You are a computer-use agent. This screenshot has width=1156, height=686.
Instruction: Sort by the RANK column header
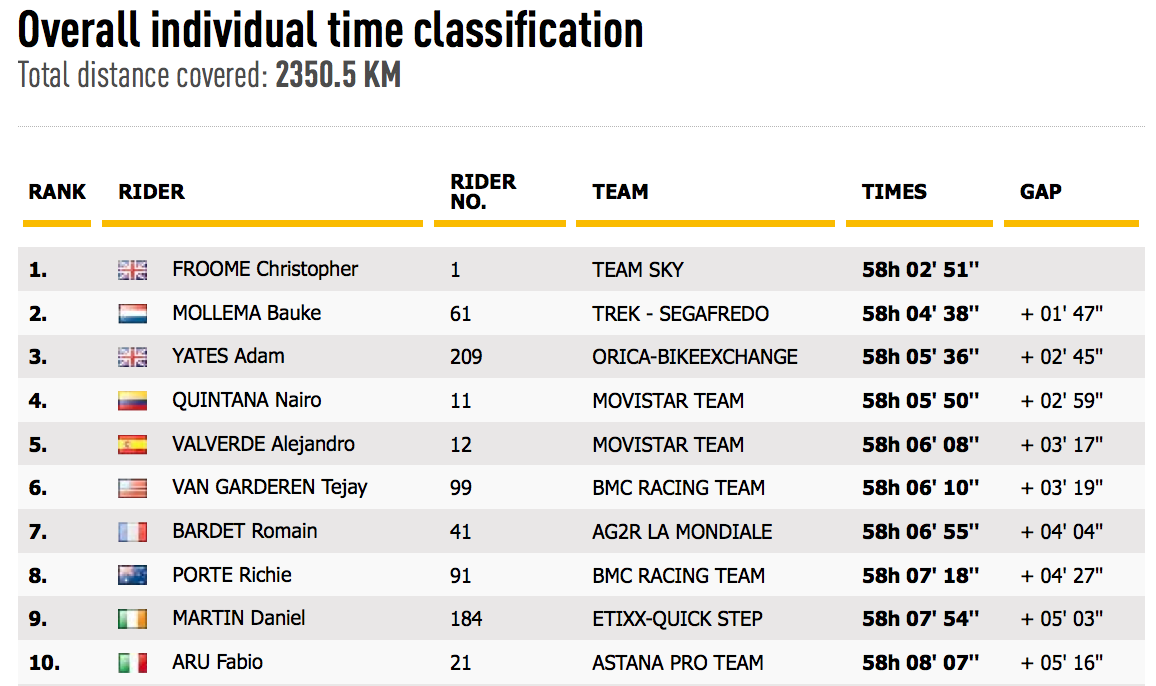pos(57,192)
